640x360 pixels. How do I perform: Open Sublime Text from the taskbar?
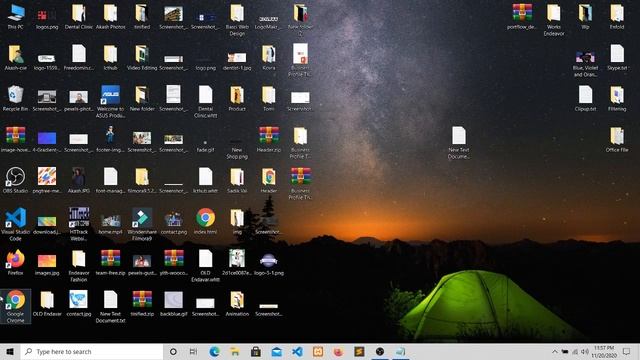point(359,351)
